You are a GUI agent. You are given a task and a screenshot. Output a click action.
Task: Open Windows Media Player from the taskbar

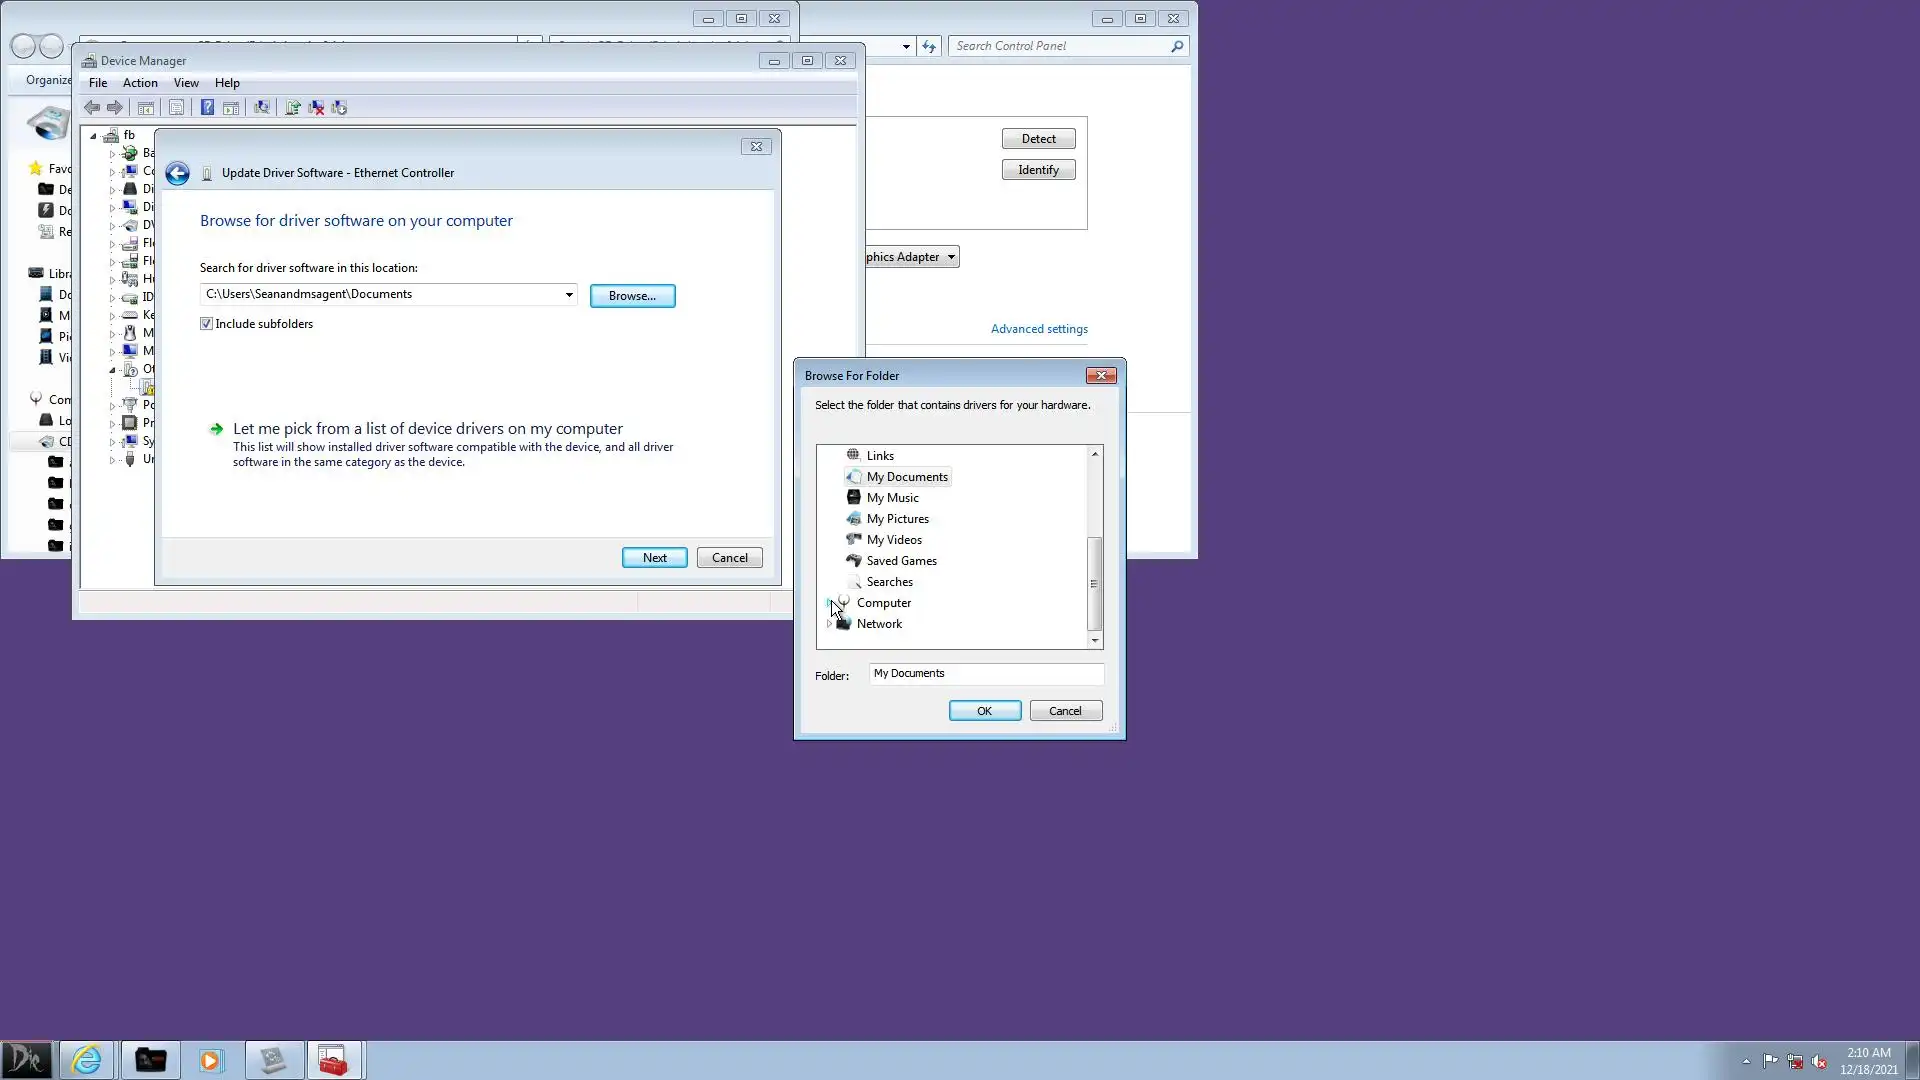pyautogui.click(x=210, y=1060)
